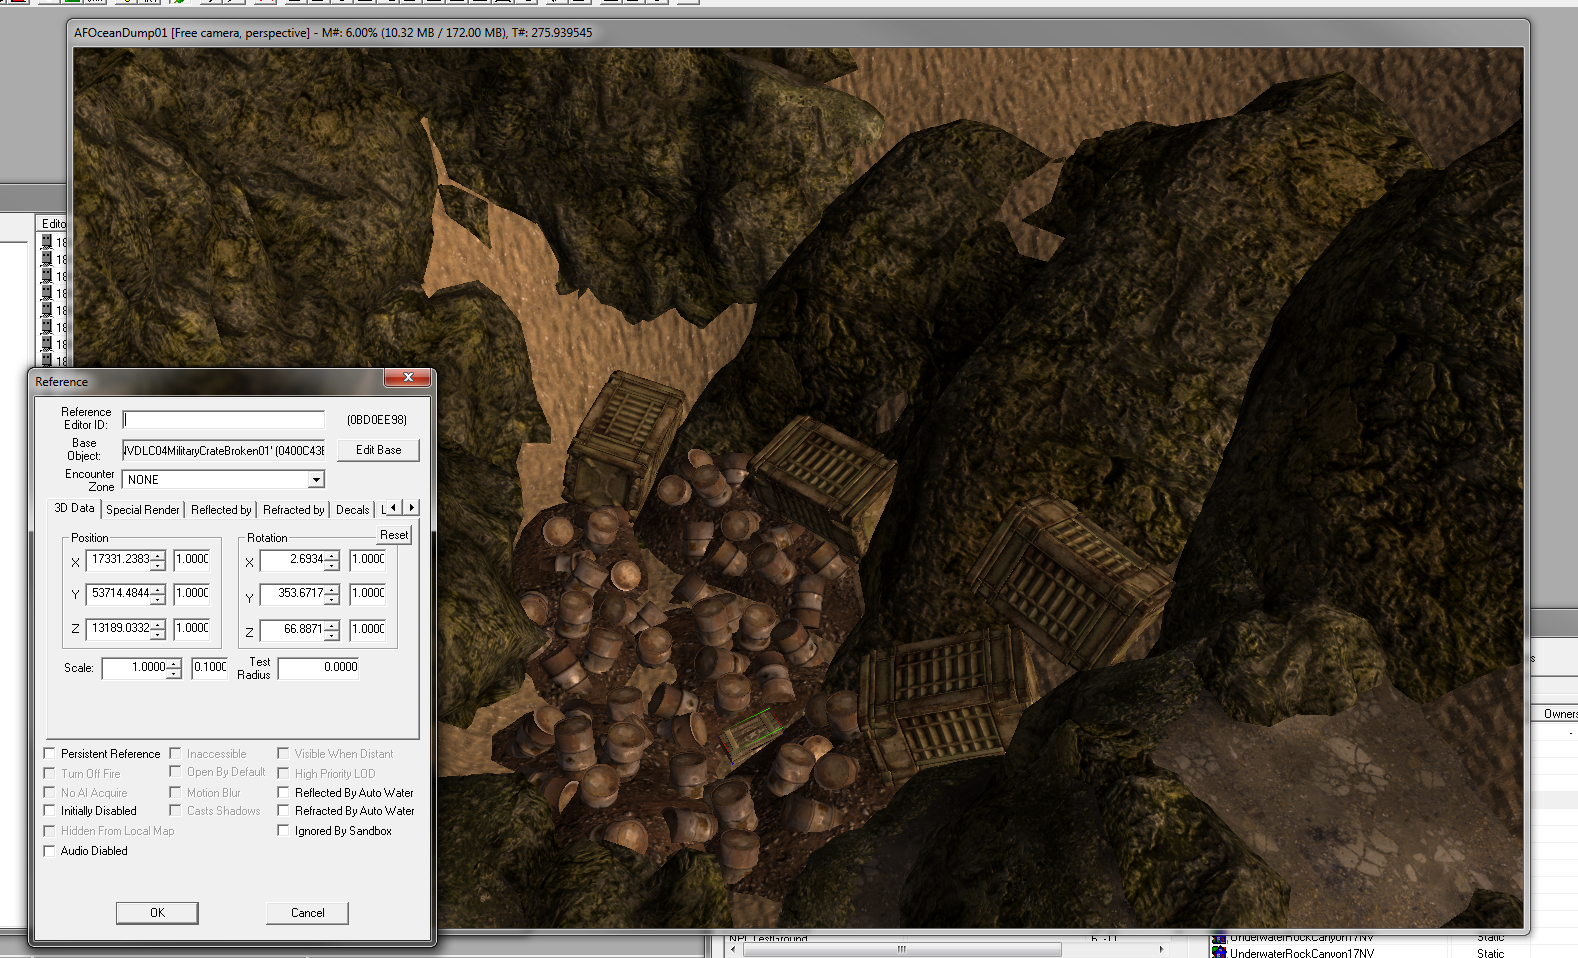Click the tab strip right arrow

411,508
